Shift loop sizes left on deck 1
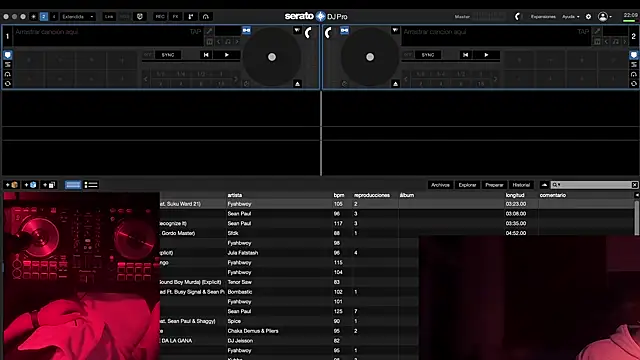 pyautogui.click(x=146, y=79)
